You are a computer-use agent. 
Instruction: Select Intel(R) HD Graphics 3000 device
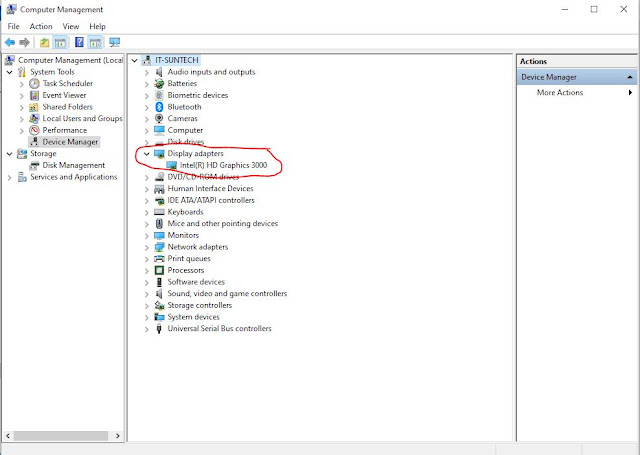223,165
